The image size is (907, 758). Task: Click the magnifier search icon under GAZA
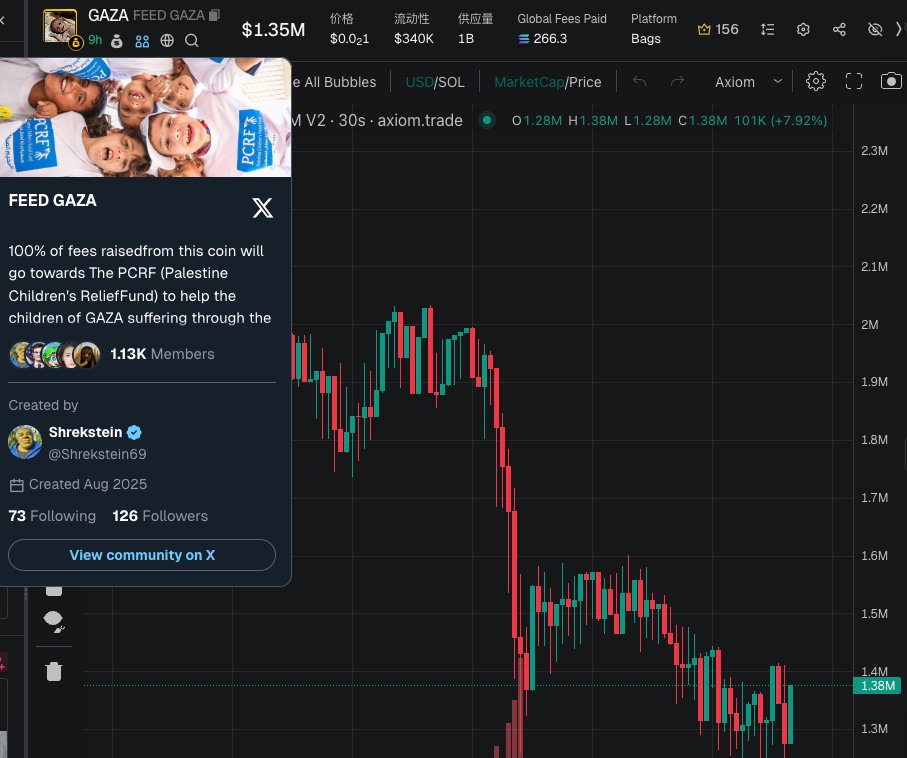191,41
